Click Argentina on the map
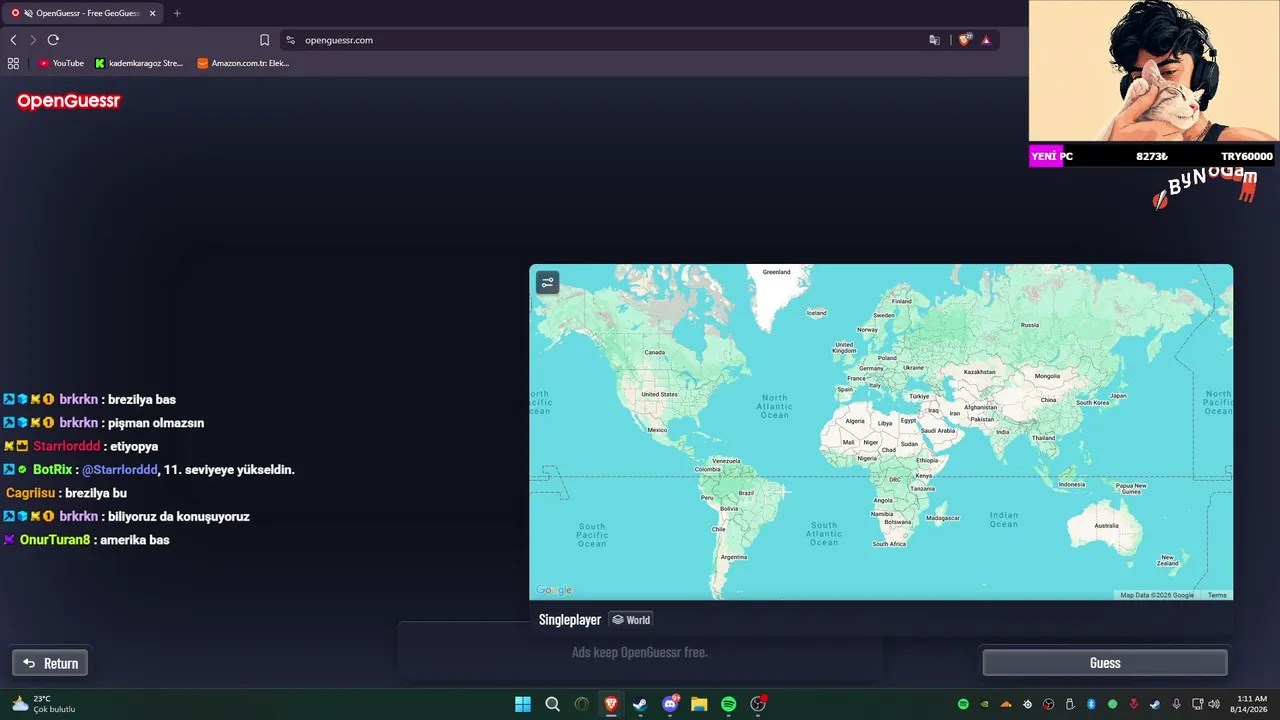 click(x=734, y=557)
